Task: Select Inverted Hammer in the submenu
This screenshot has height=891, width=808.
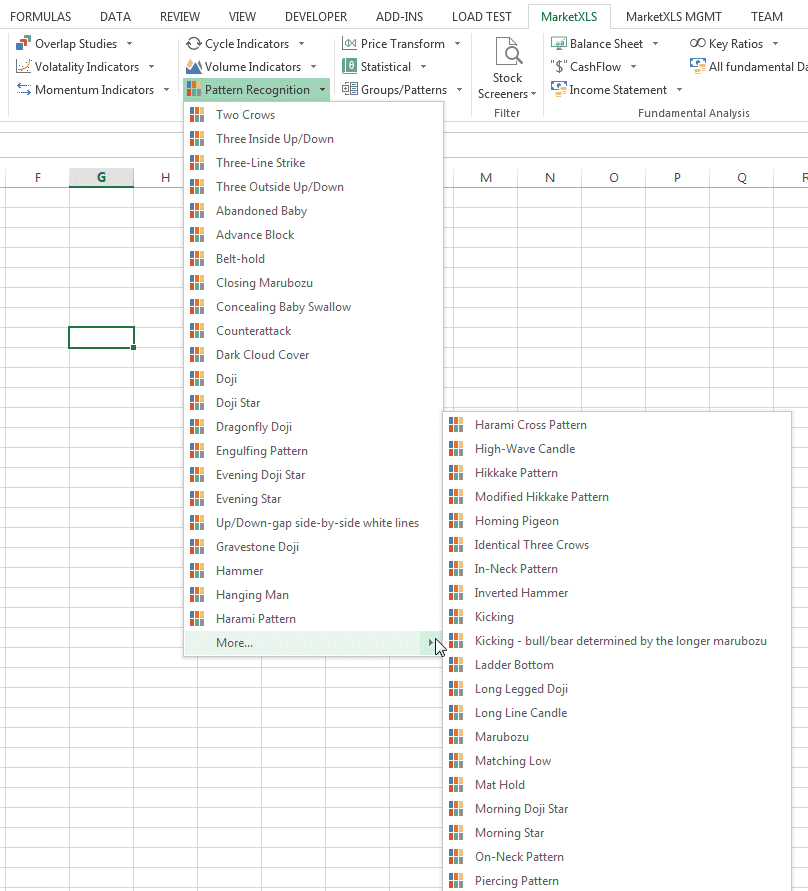Action: [x=617, y=593]
